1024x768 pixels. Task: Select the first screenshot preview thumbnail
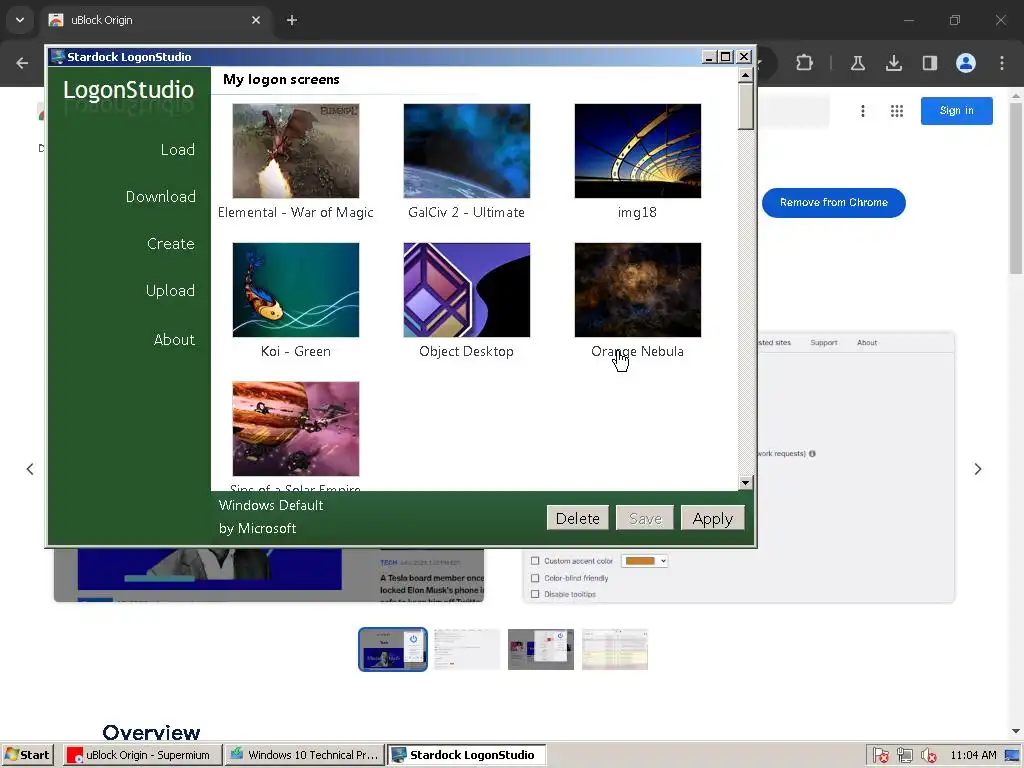tap(392, 649)
